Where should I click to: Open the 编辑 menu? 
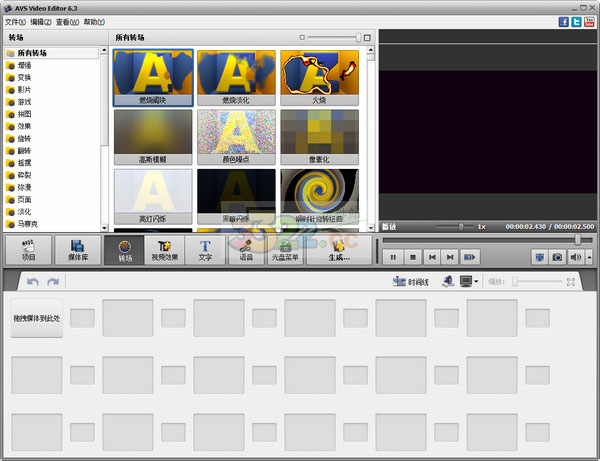click(41, 22)
